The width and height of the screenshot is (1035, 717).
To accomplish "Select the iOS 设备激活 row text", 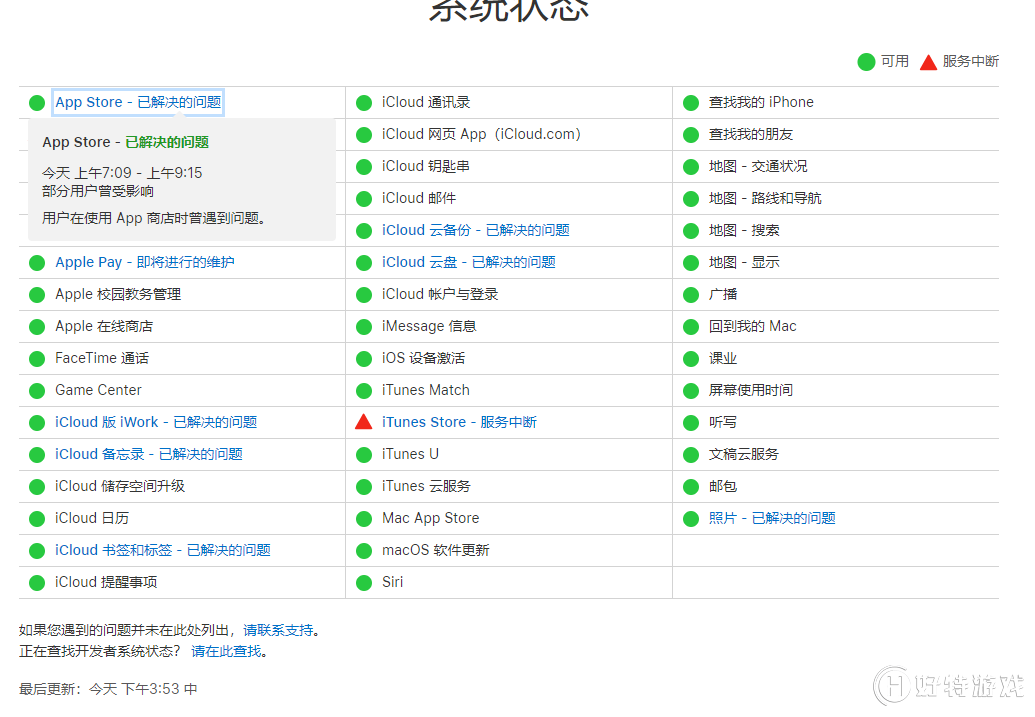I will click(x=423, y=358).
